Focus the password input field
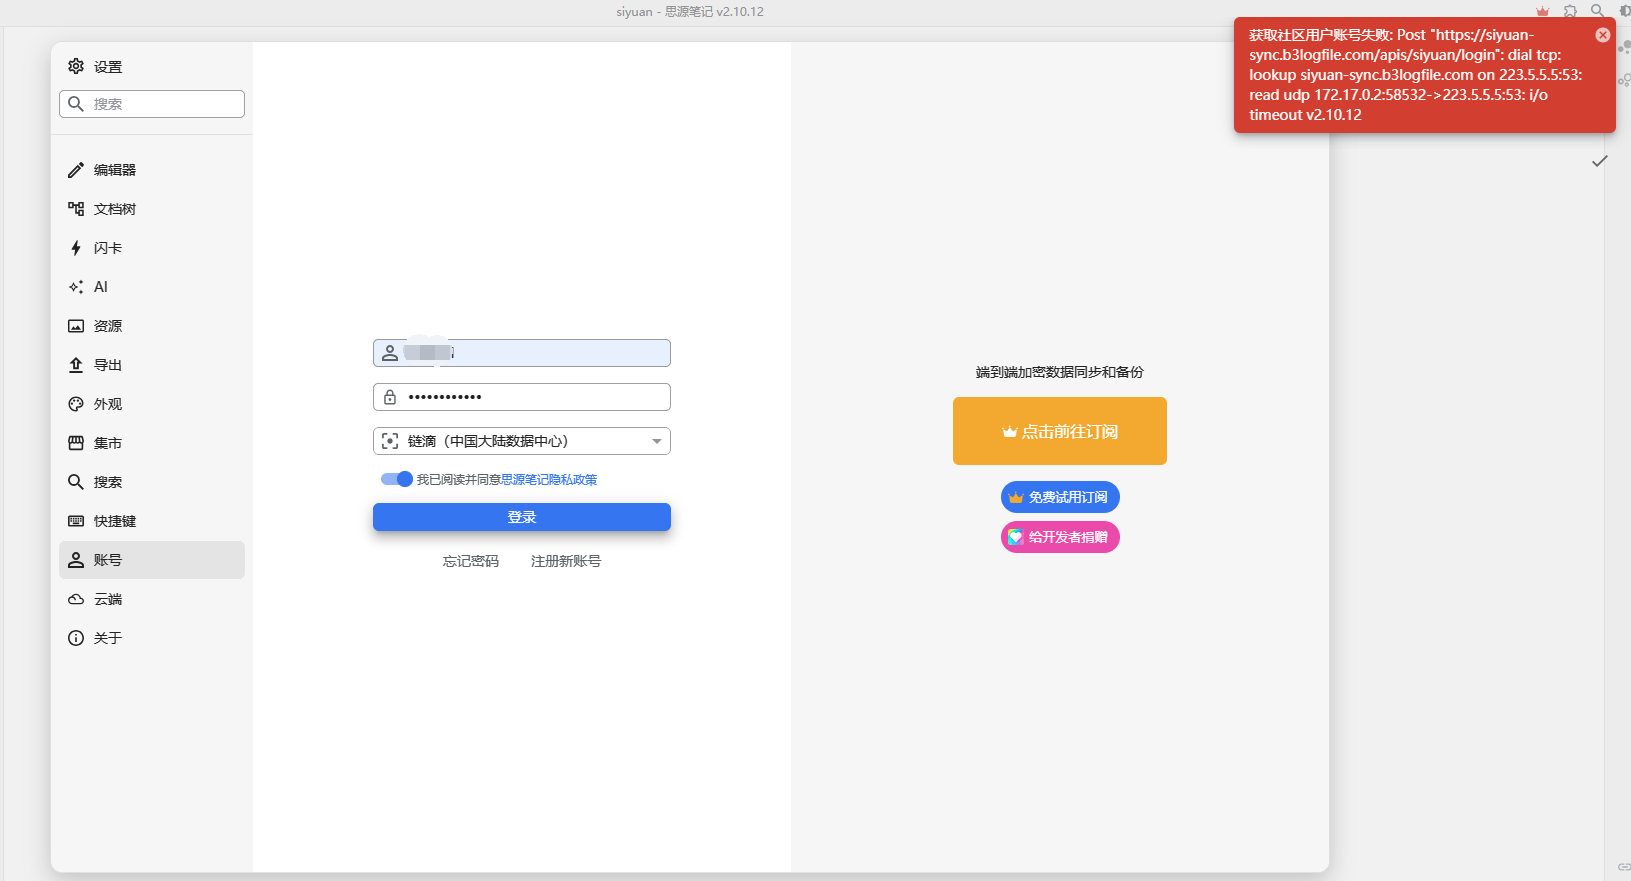 tap(522, 397)
